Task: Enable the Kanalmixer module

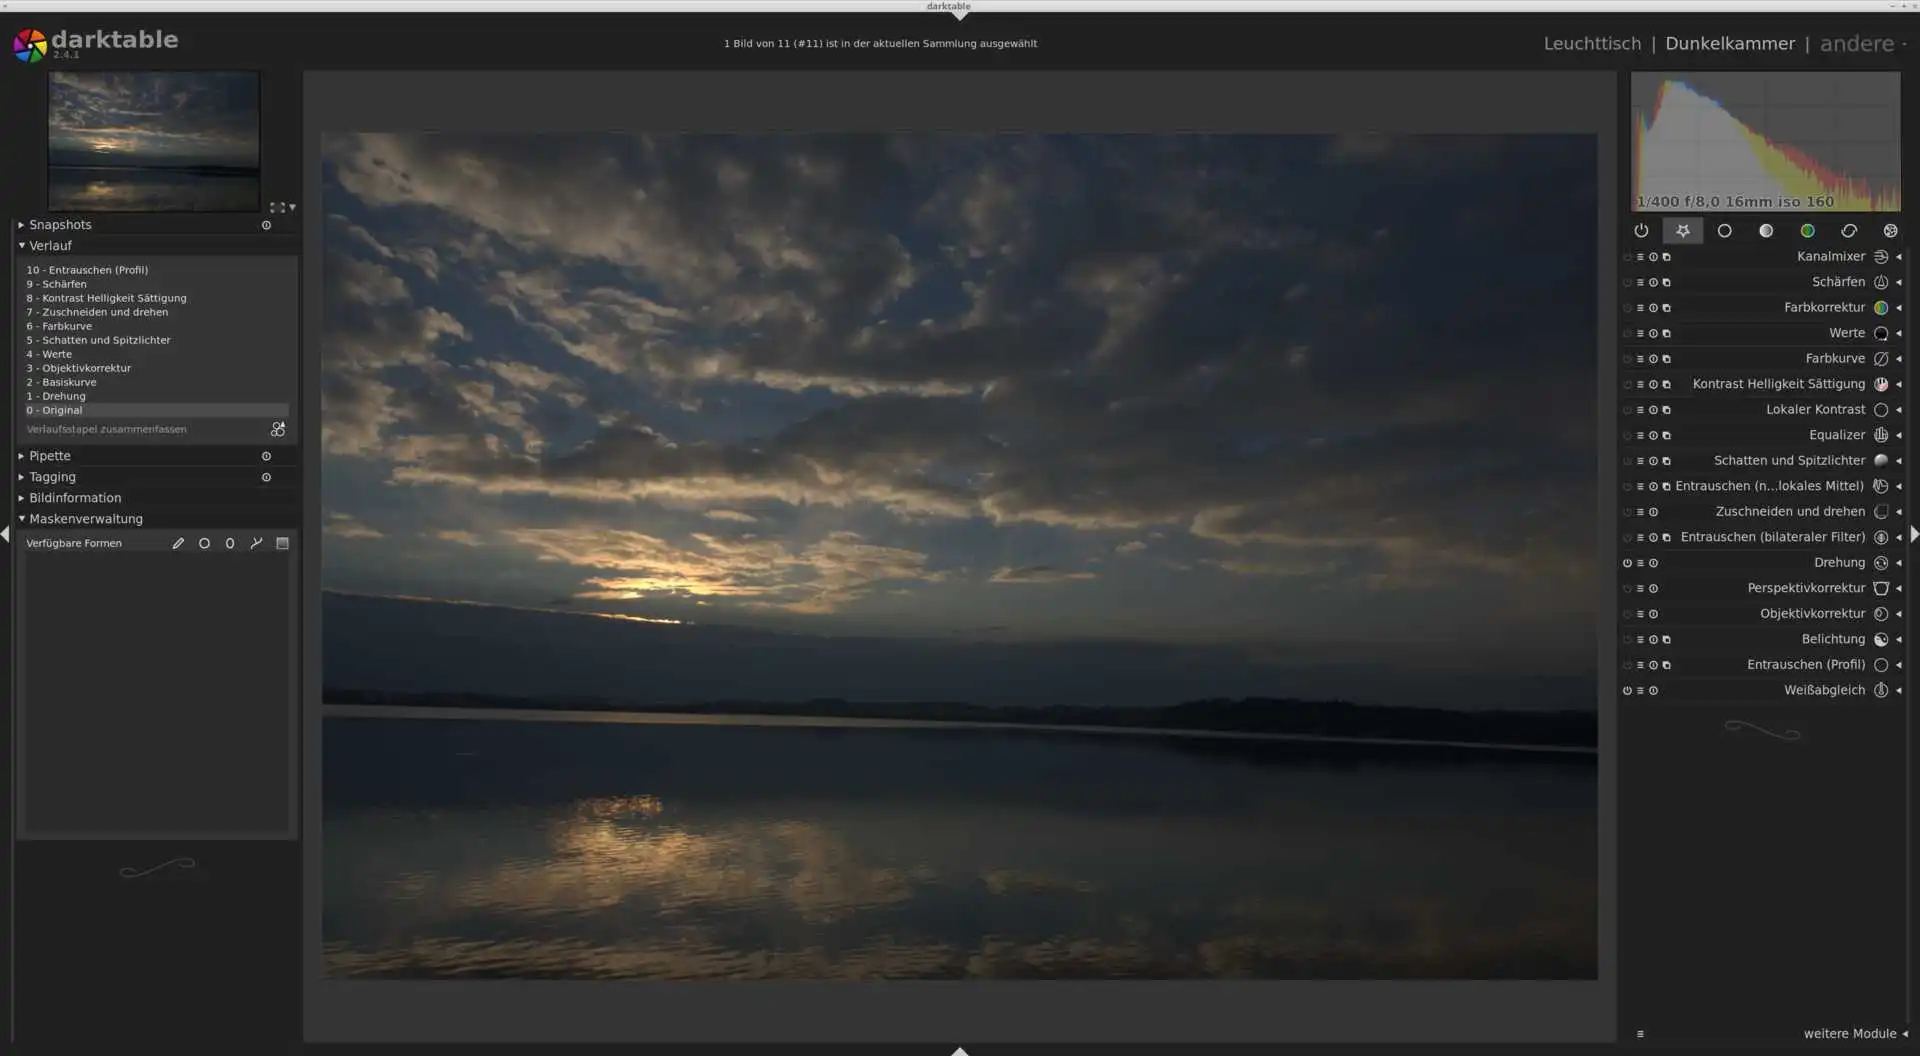Action: click(x=1627, y=257)
